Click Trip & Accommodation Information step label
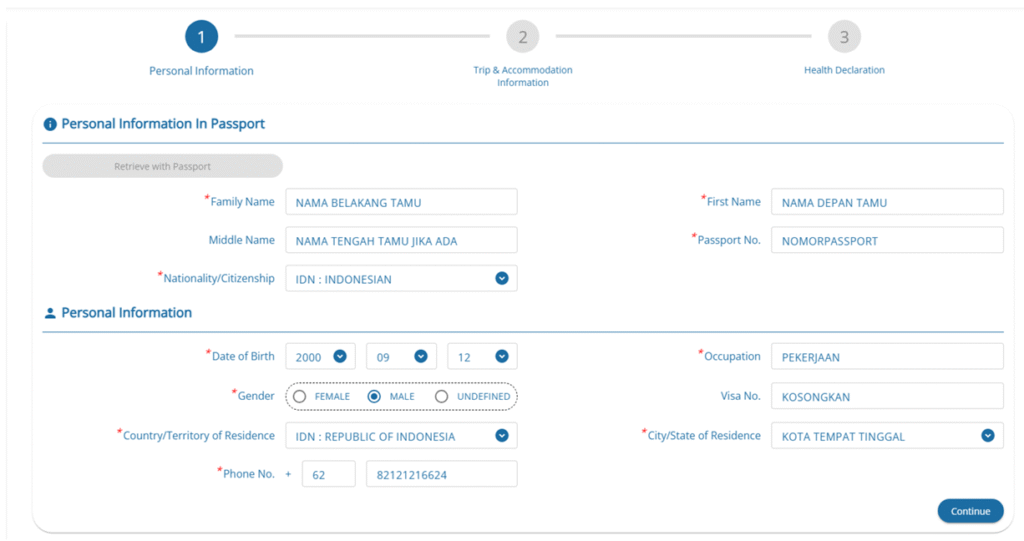1024x541 pixels. [522, 76]
